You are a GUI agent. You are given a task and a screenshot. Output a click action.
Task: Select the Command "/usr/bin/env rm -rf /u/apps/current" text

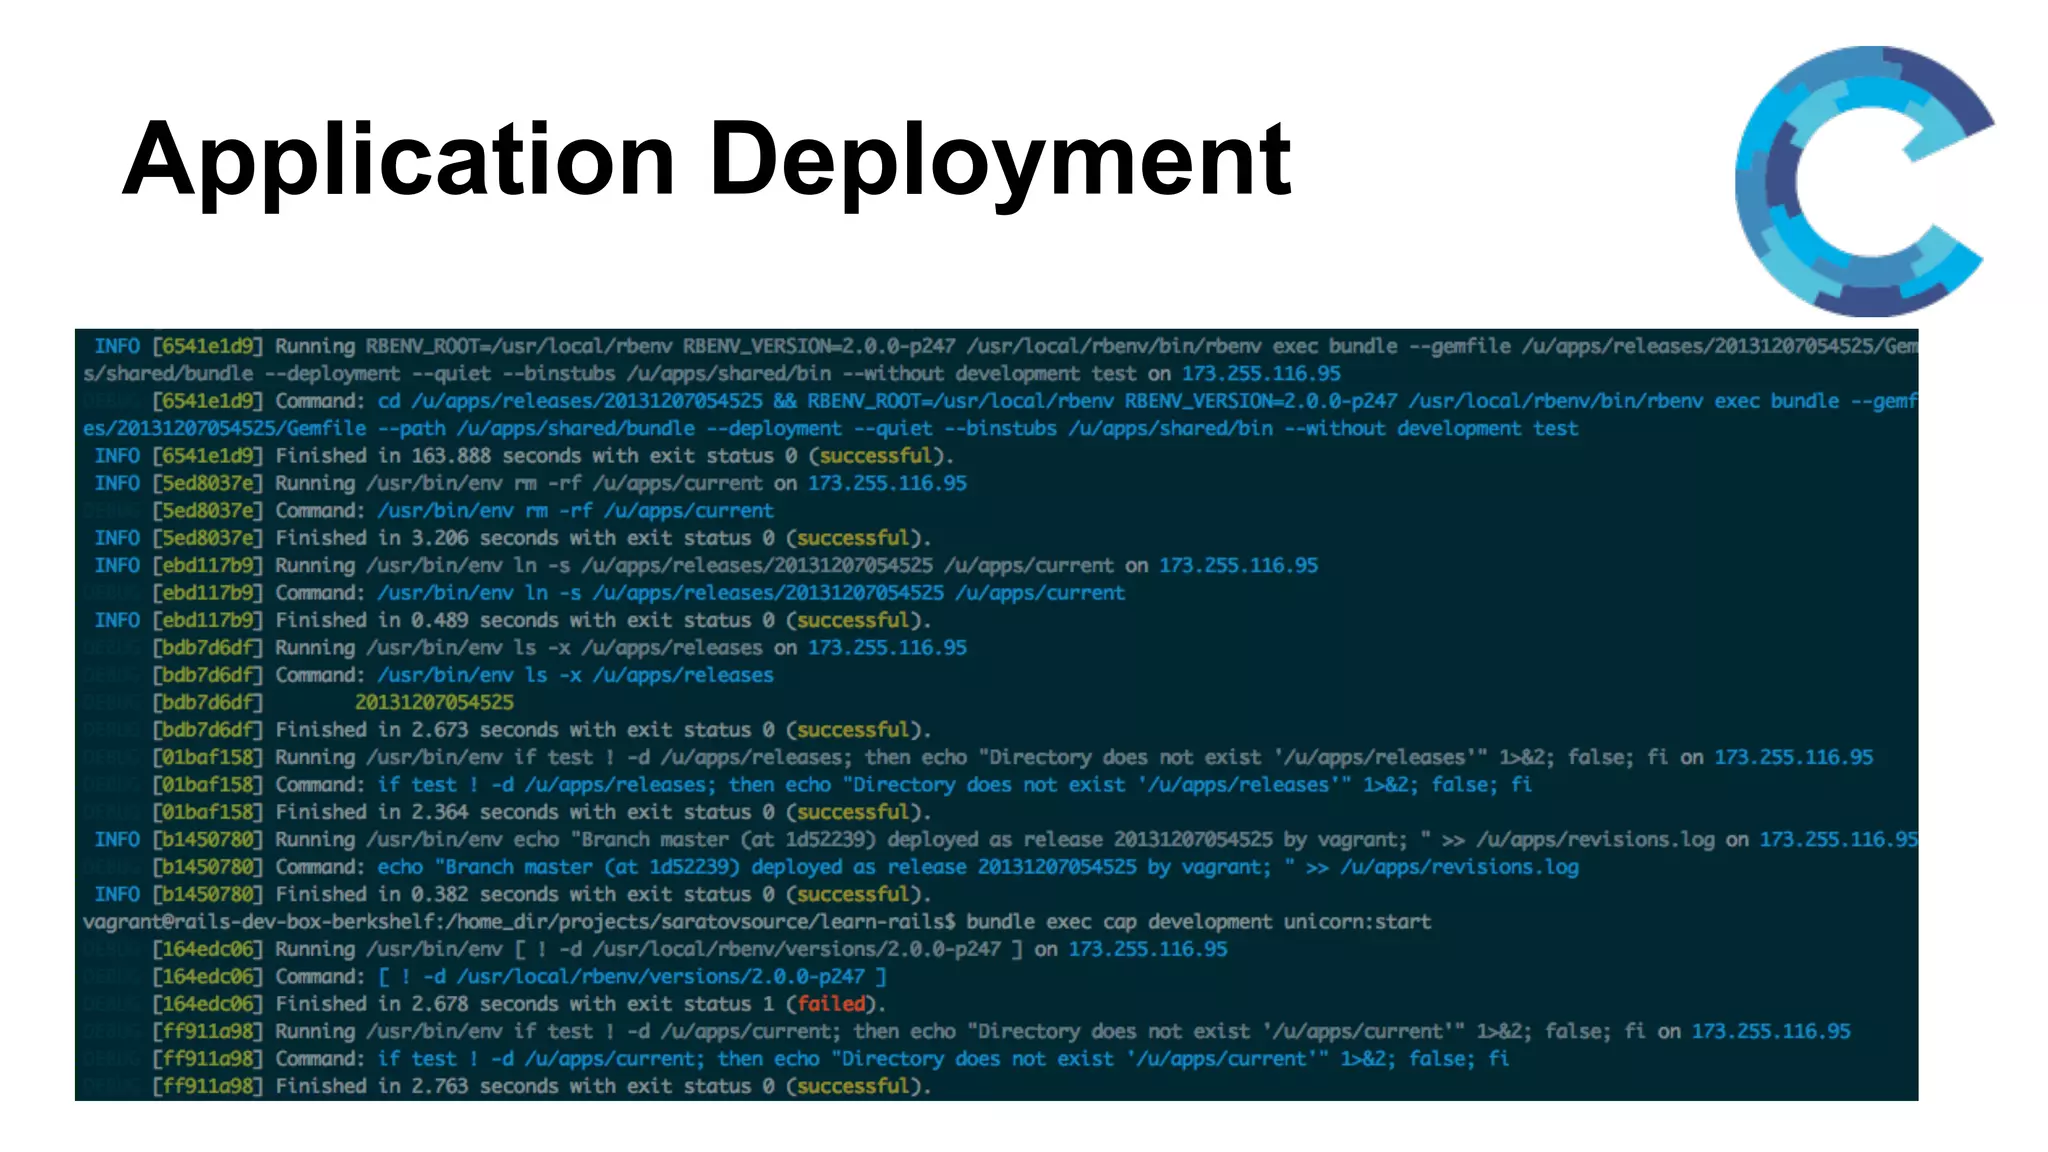pos(575,511)
